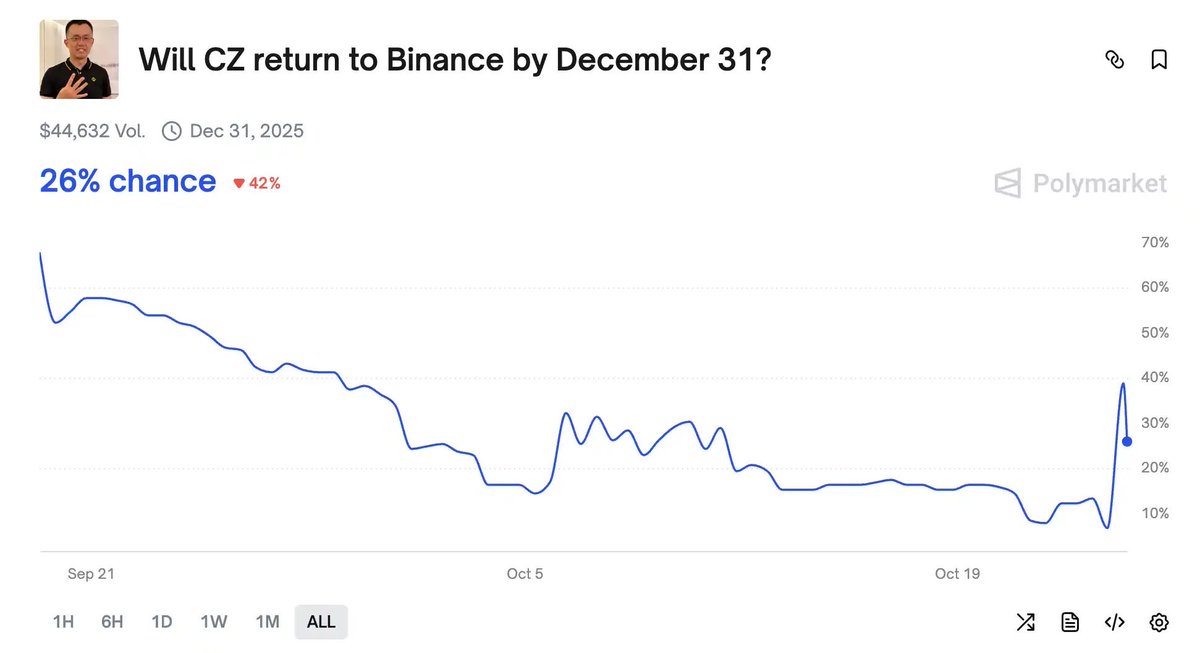
Task: Open the embed code icon
Action: click(1114, 622)
